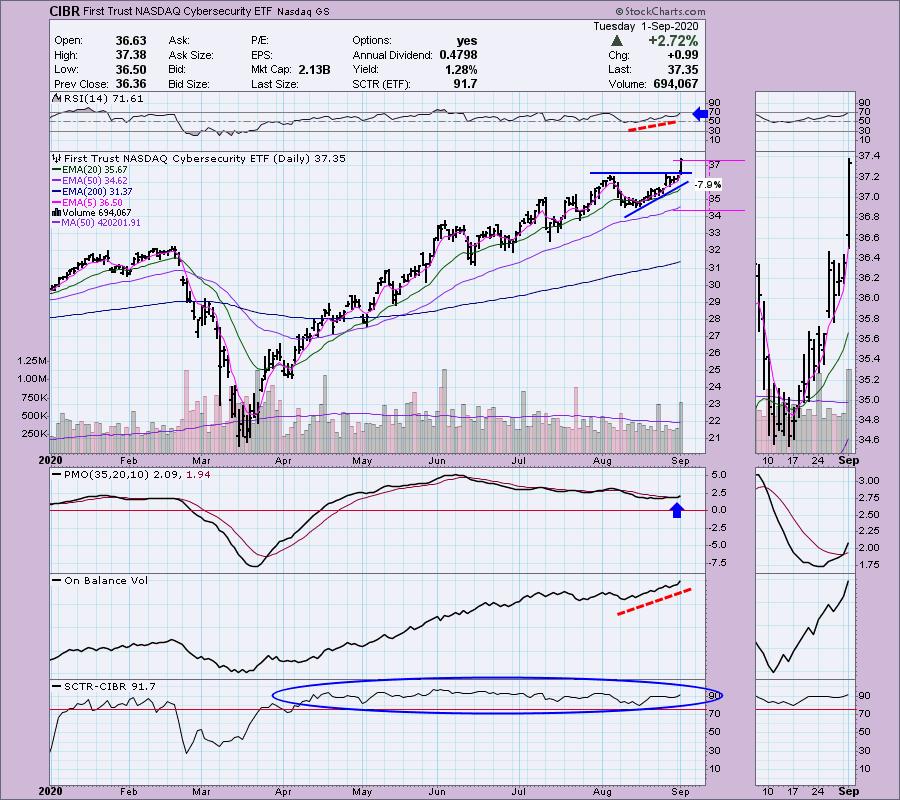Click the Nasdaq GS exchange label
The image size is (900, 800).
pos(303,11)
